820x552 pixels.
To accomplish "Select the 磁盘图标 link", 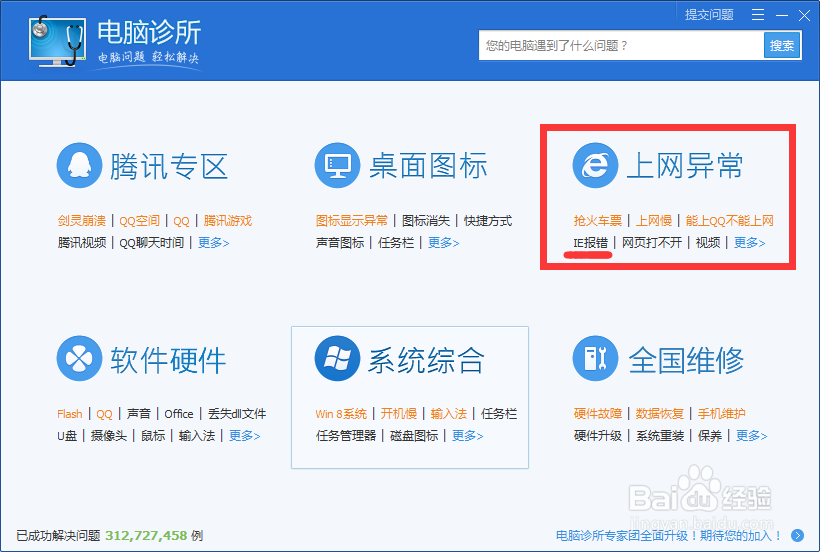I will [414, 435].
